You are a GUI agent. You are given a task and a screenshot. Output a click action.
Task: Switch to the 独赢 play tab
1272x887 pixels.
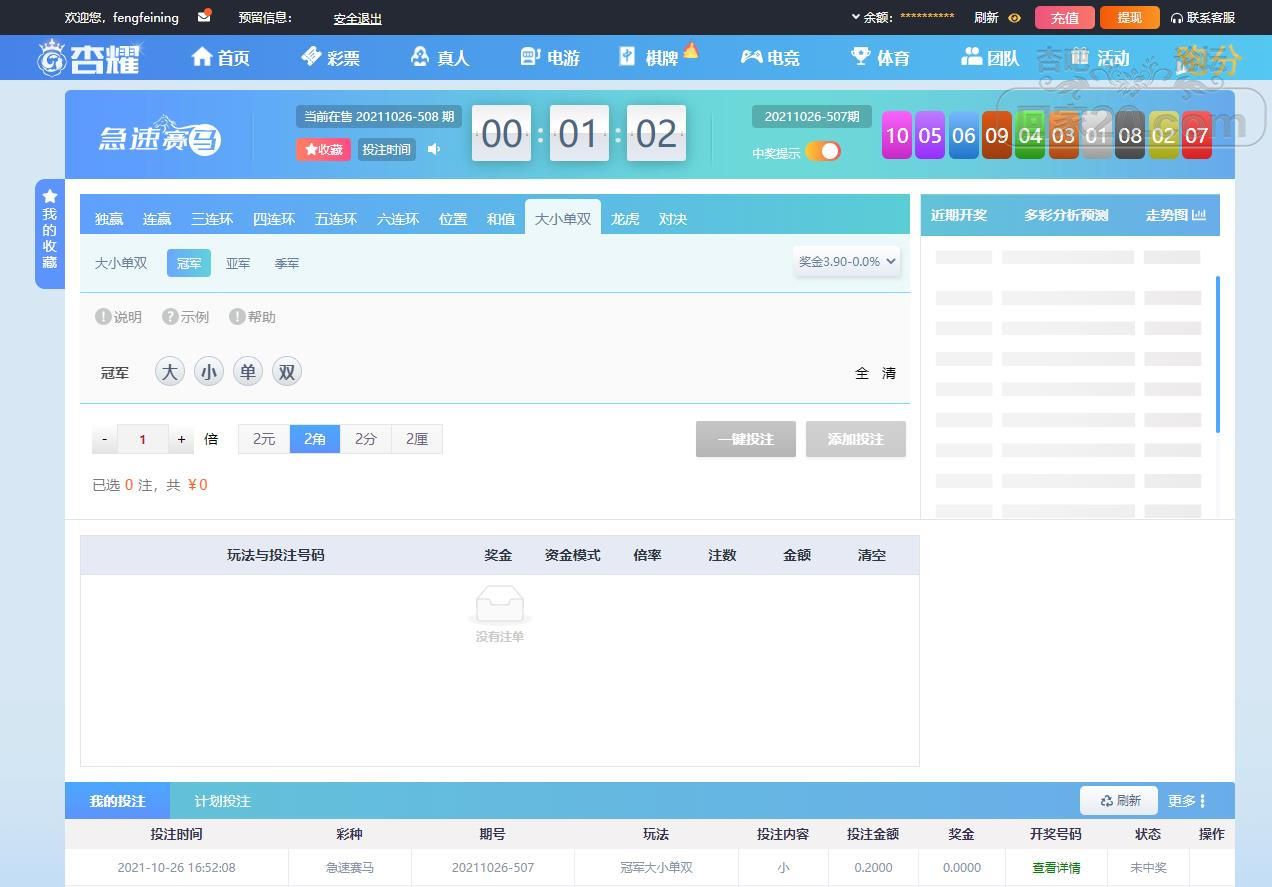click(109, 219)
